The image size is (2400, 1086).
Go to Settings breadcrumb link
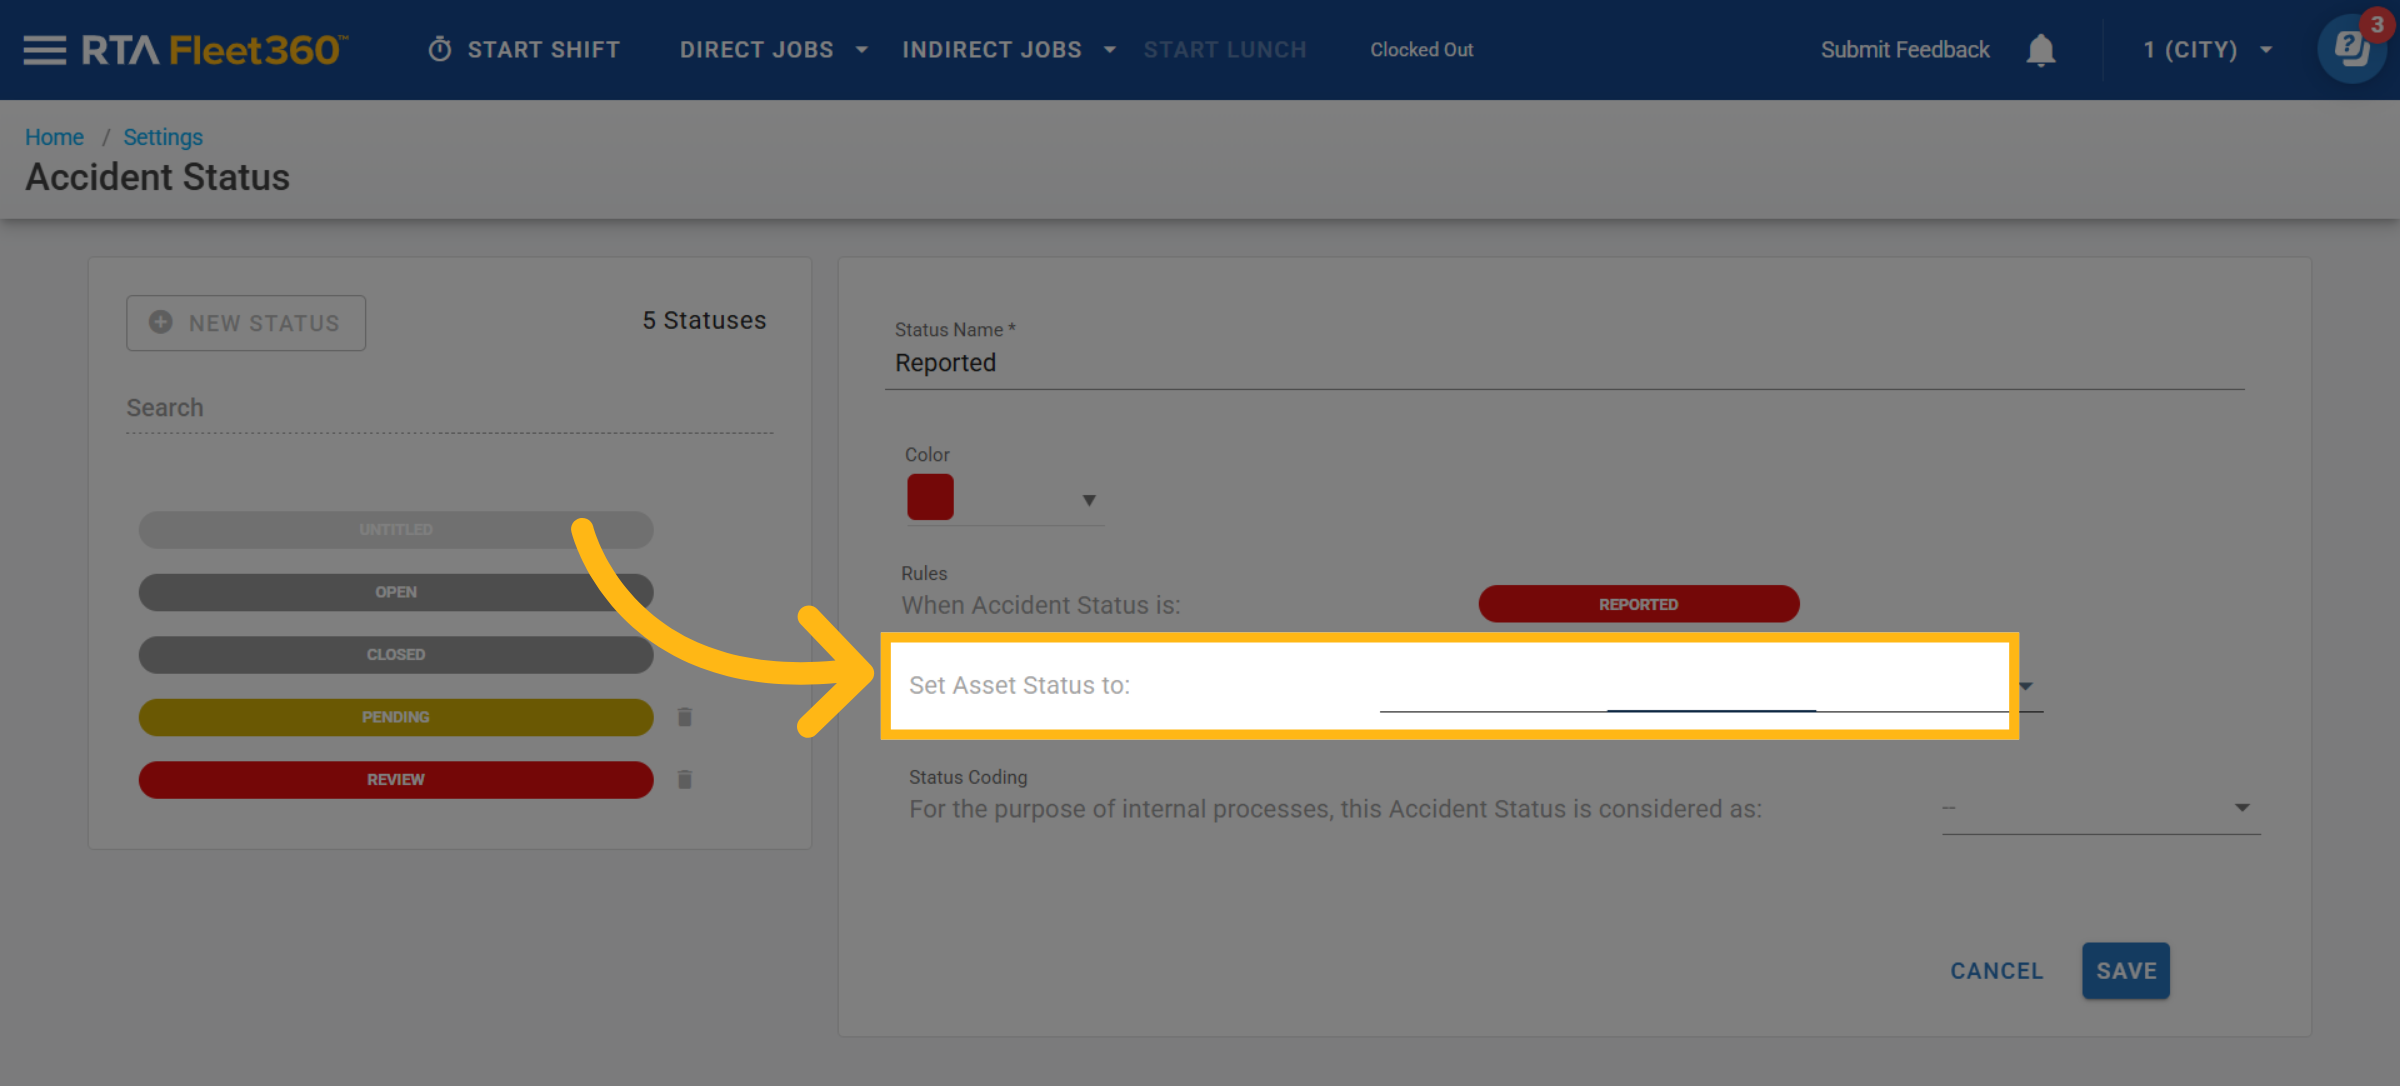pyautogui.click(x=162, y=137)
